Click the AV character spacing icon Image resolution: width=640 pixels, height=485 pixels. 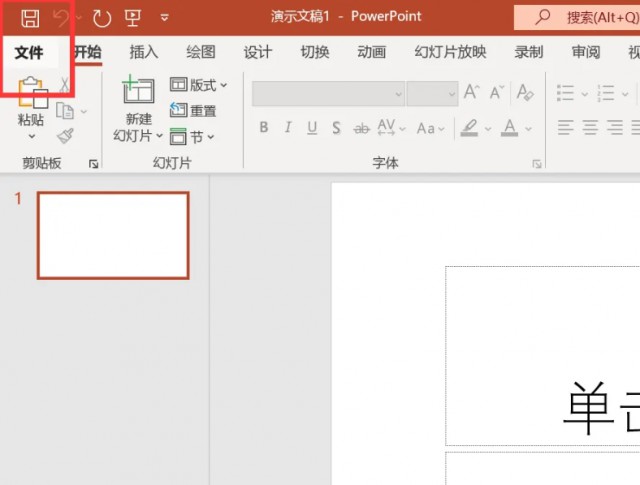386,127
